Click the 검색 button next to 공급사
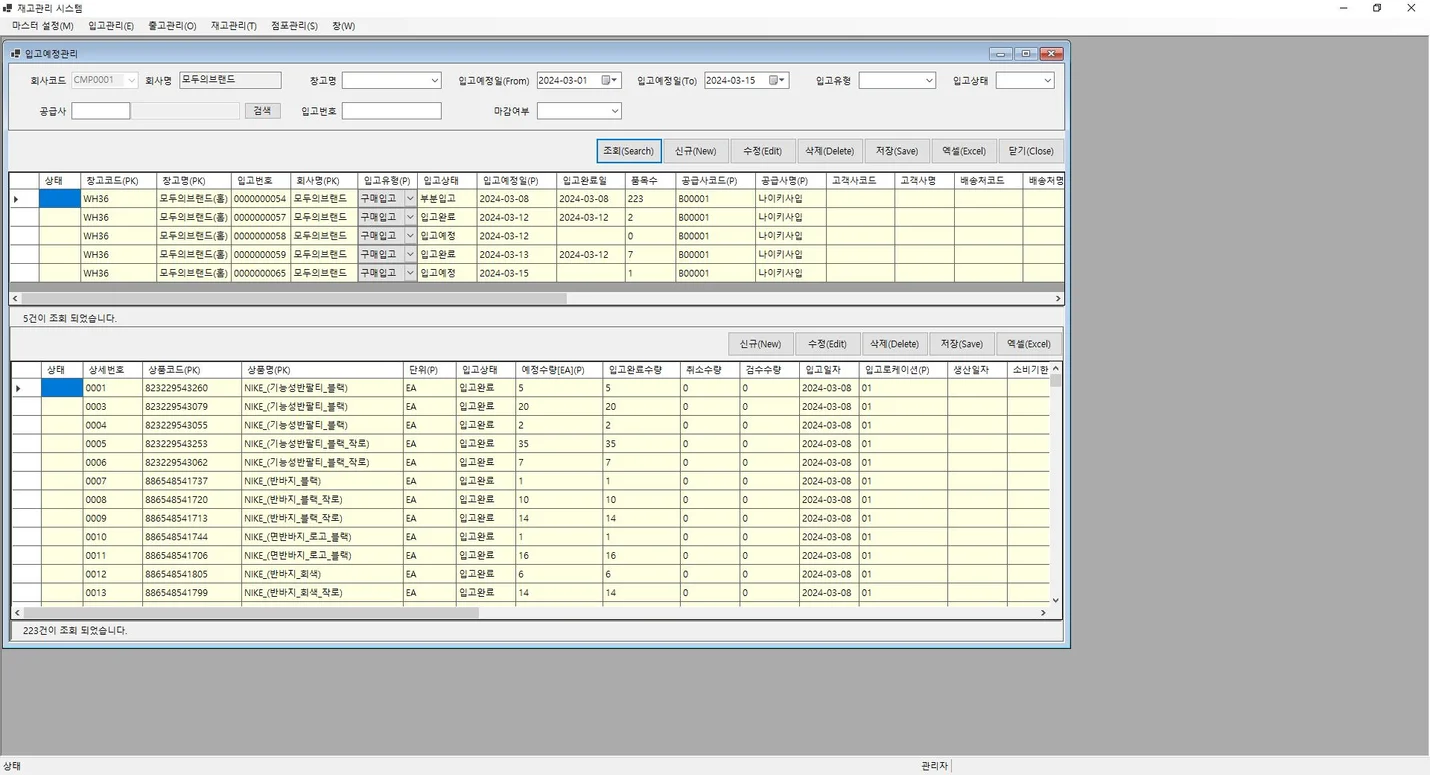 click(262, 111)
